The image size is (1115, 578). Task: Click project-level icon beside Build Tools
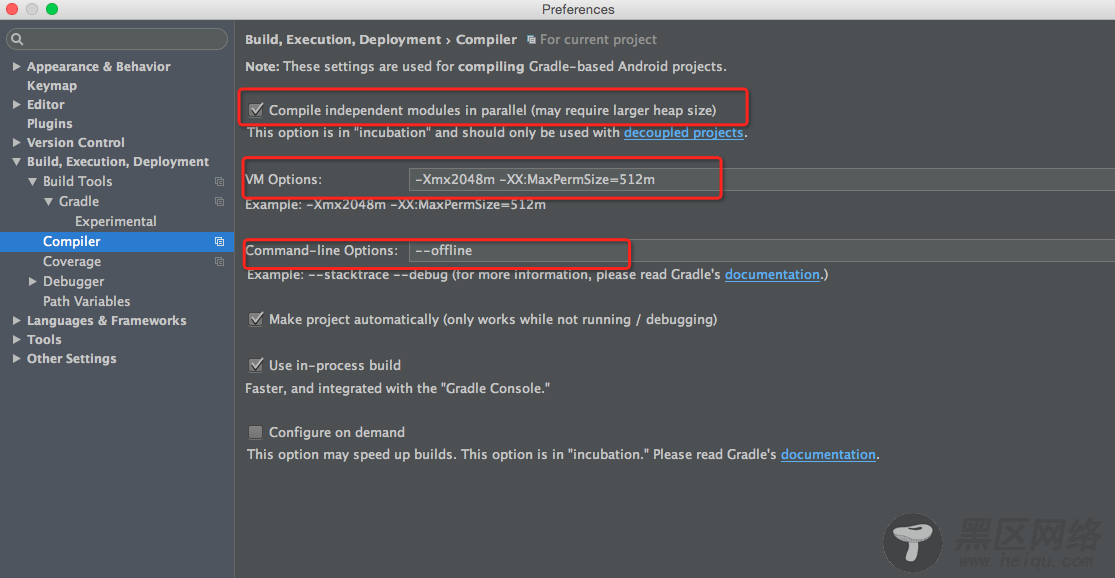(x=220, y=182)
